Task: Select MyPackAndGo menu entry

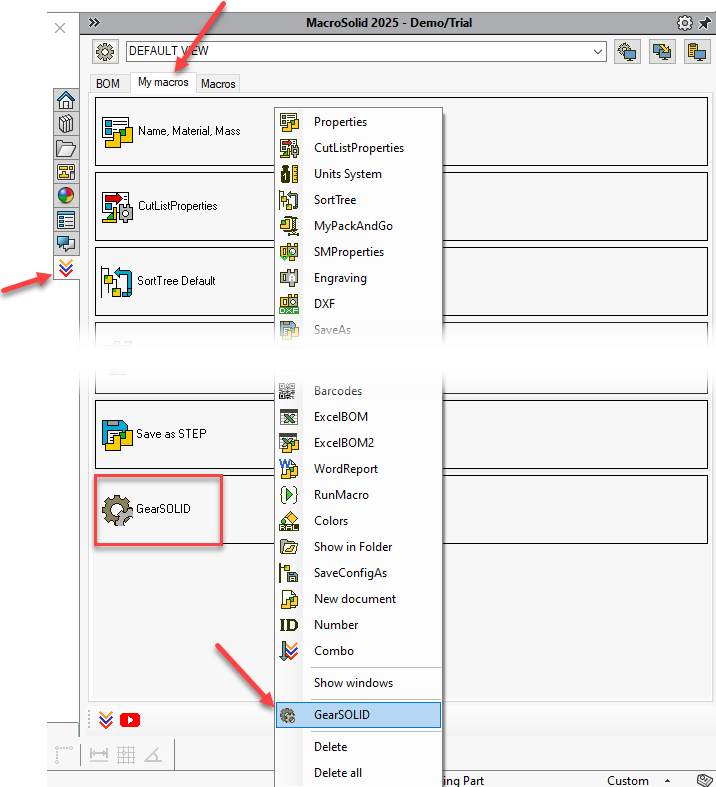Action: pyautogui.click(x=359, y=226)
